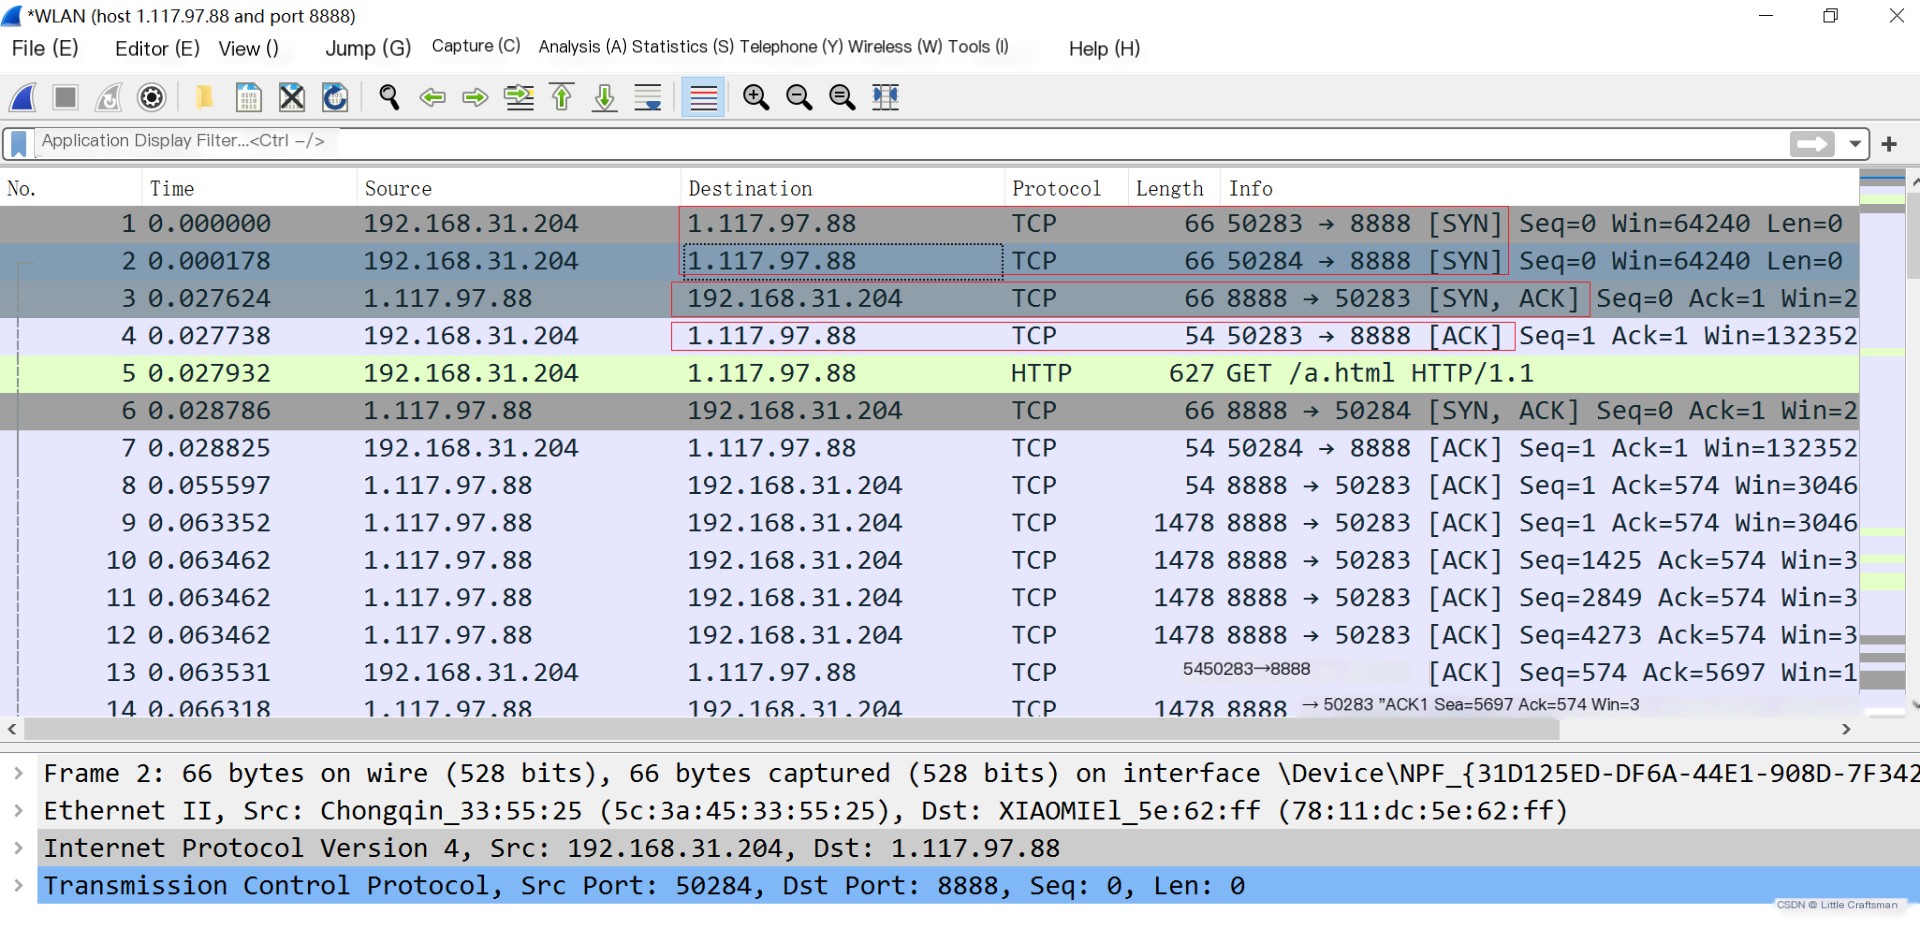Image resolution: width=1920 pixels, height=928 pixels.
Task: Click horizontal scrollbar of packet list
Action: coord(792,730)
